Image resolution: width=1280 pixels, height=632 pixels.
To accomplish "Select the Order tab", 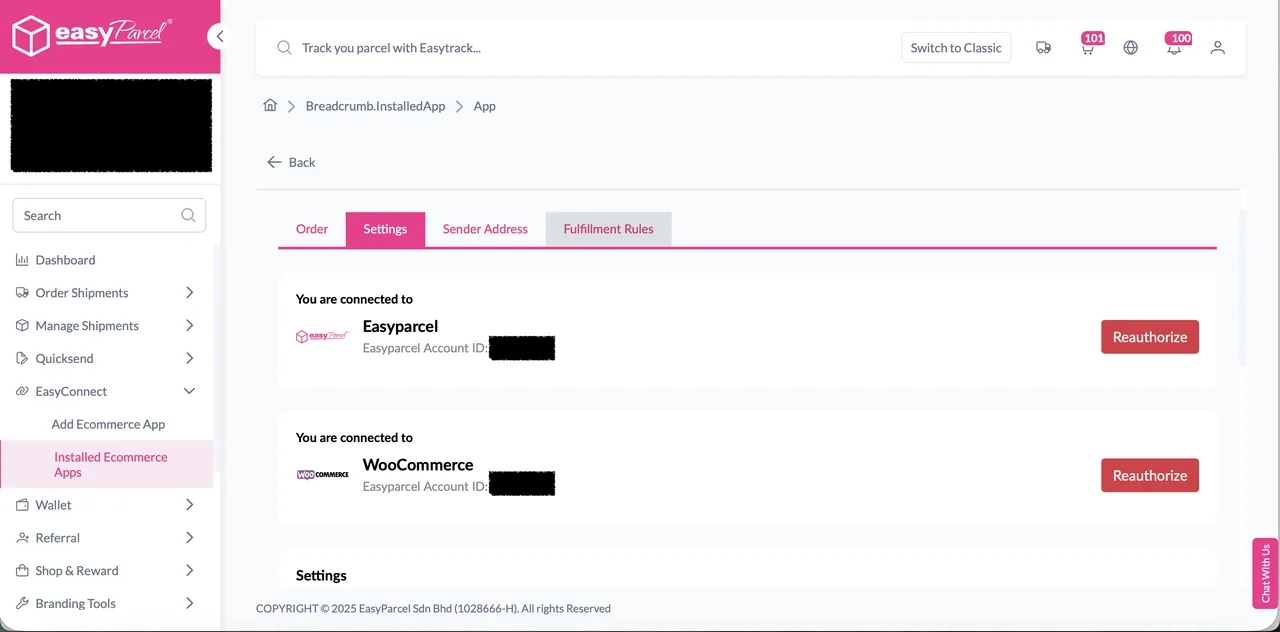I will 311,229.
